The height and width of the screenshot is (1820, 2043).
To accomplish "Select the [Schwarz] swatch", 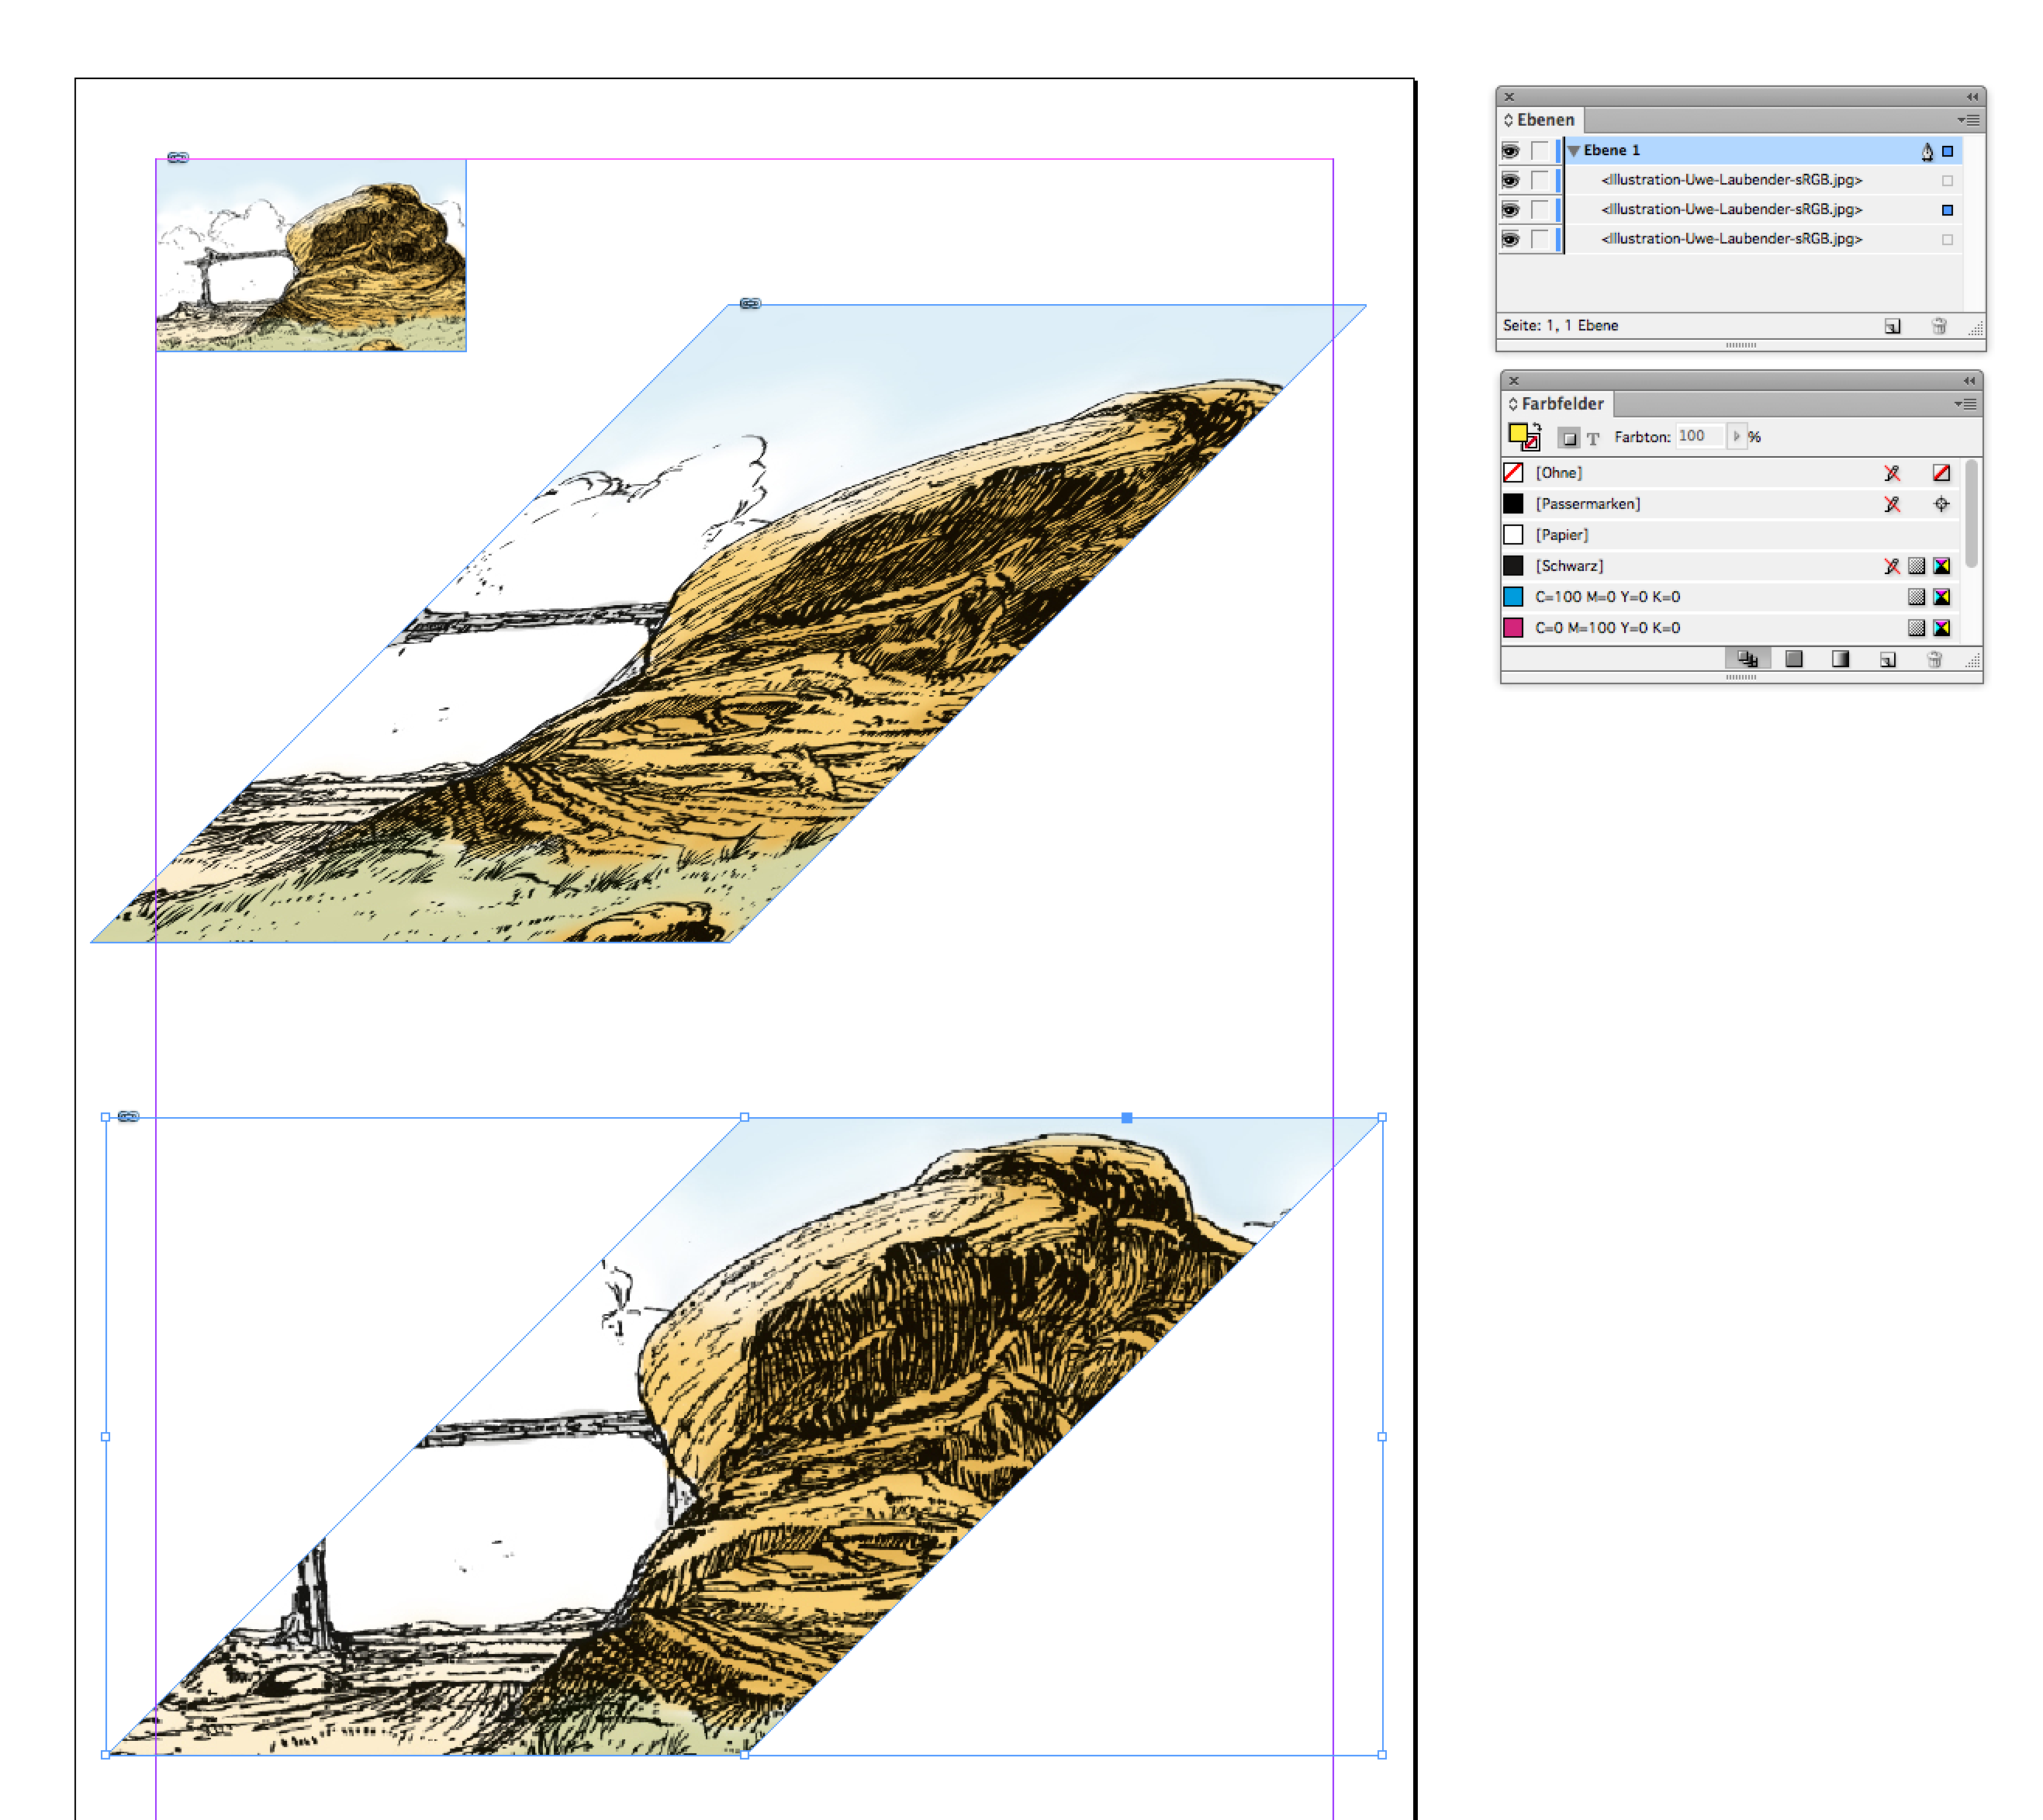I will (1730, 566).
